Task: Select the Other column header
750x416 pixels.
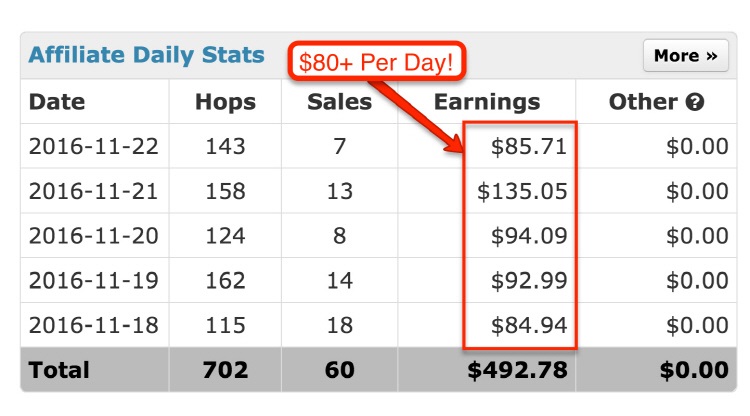Action: click(x=643, y=102)
